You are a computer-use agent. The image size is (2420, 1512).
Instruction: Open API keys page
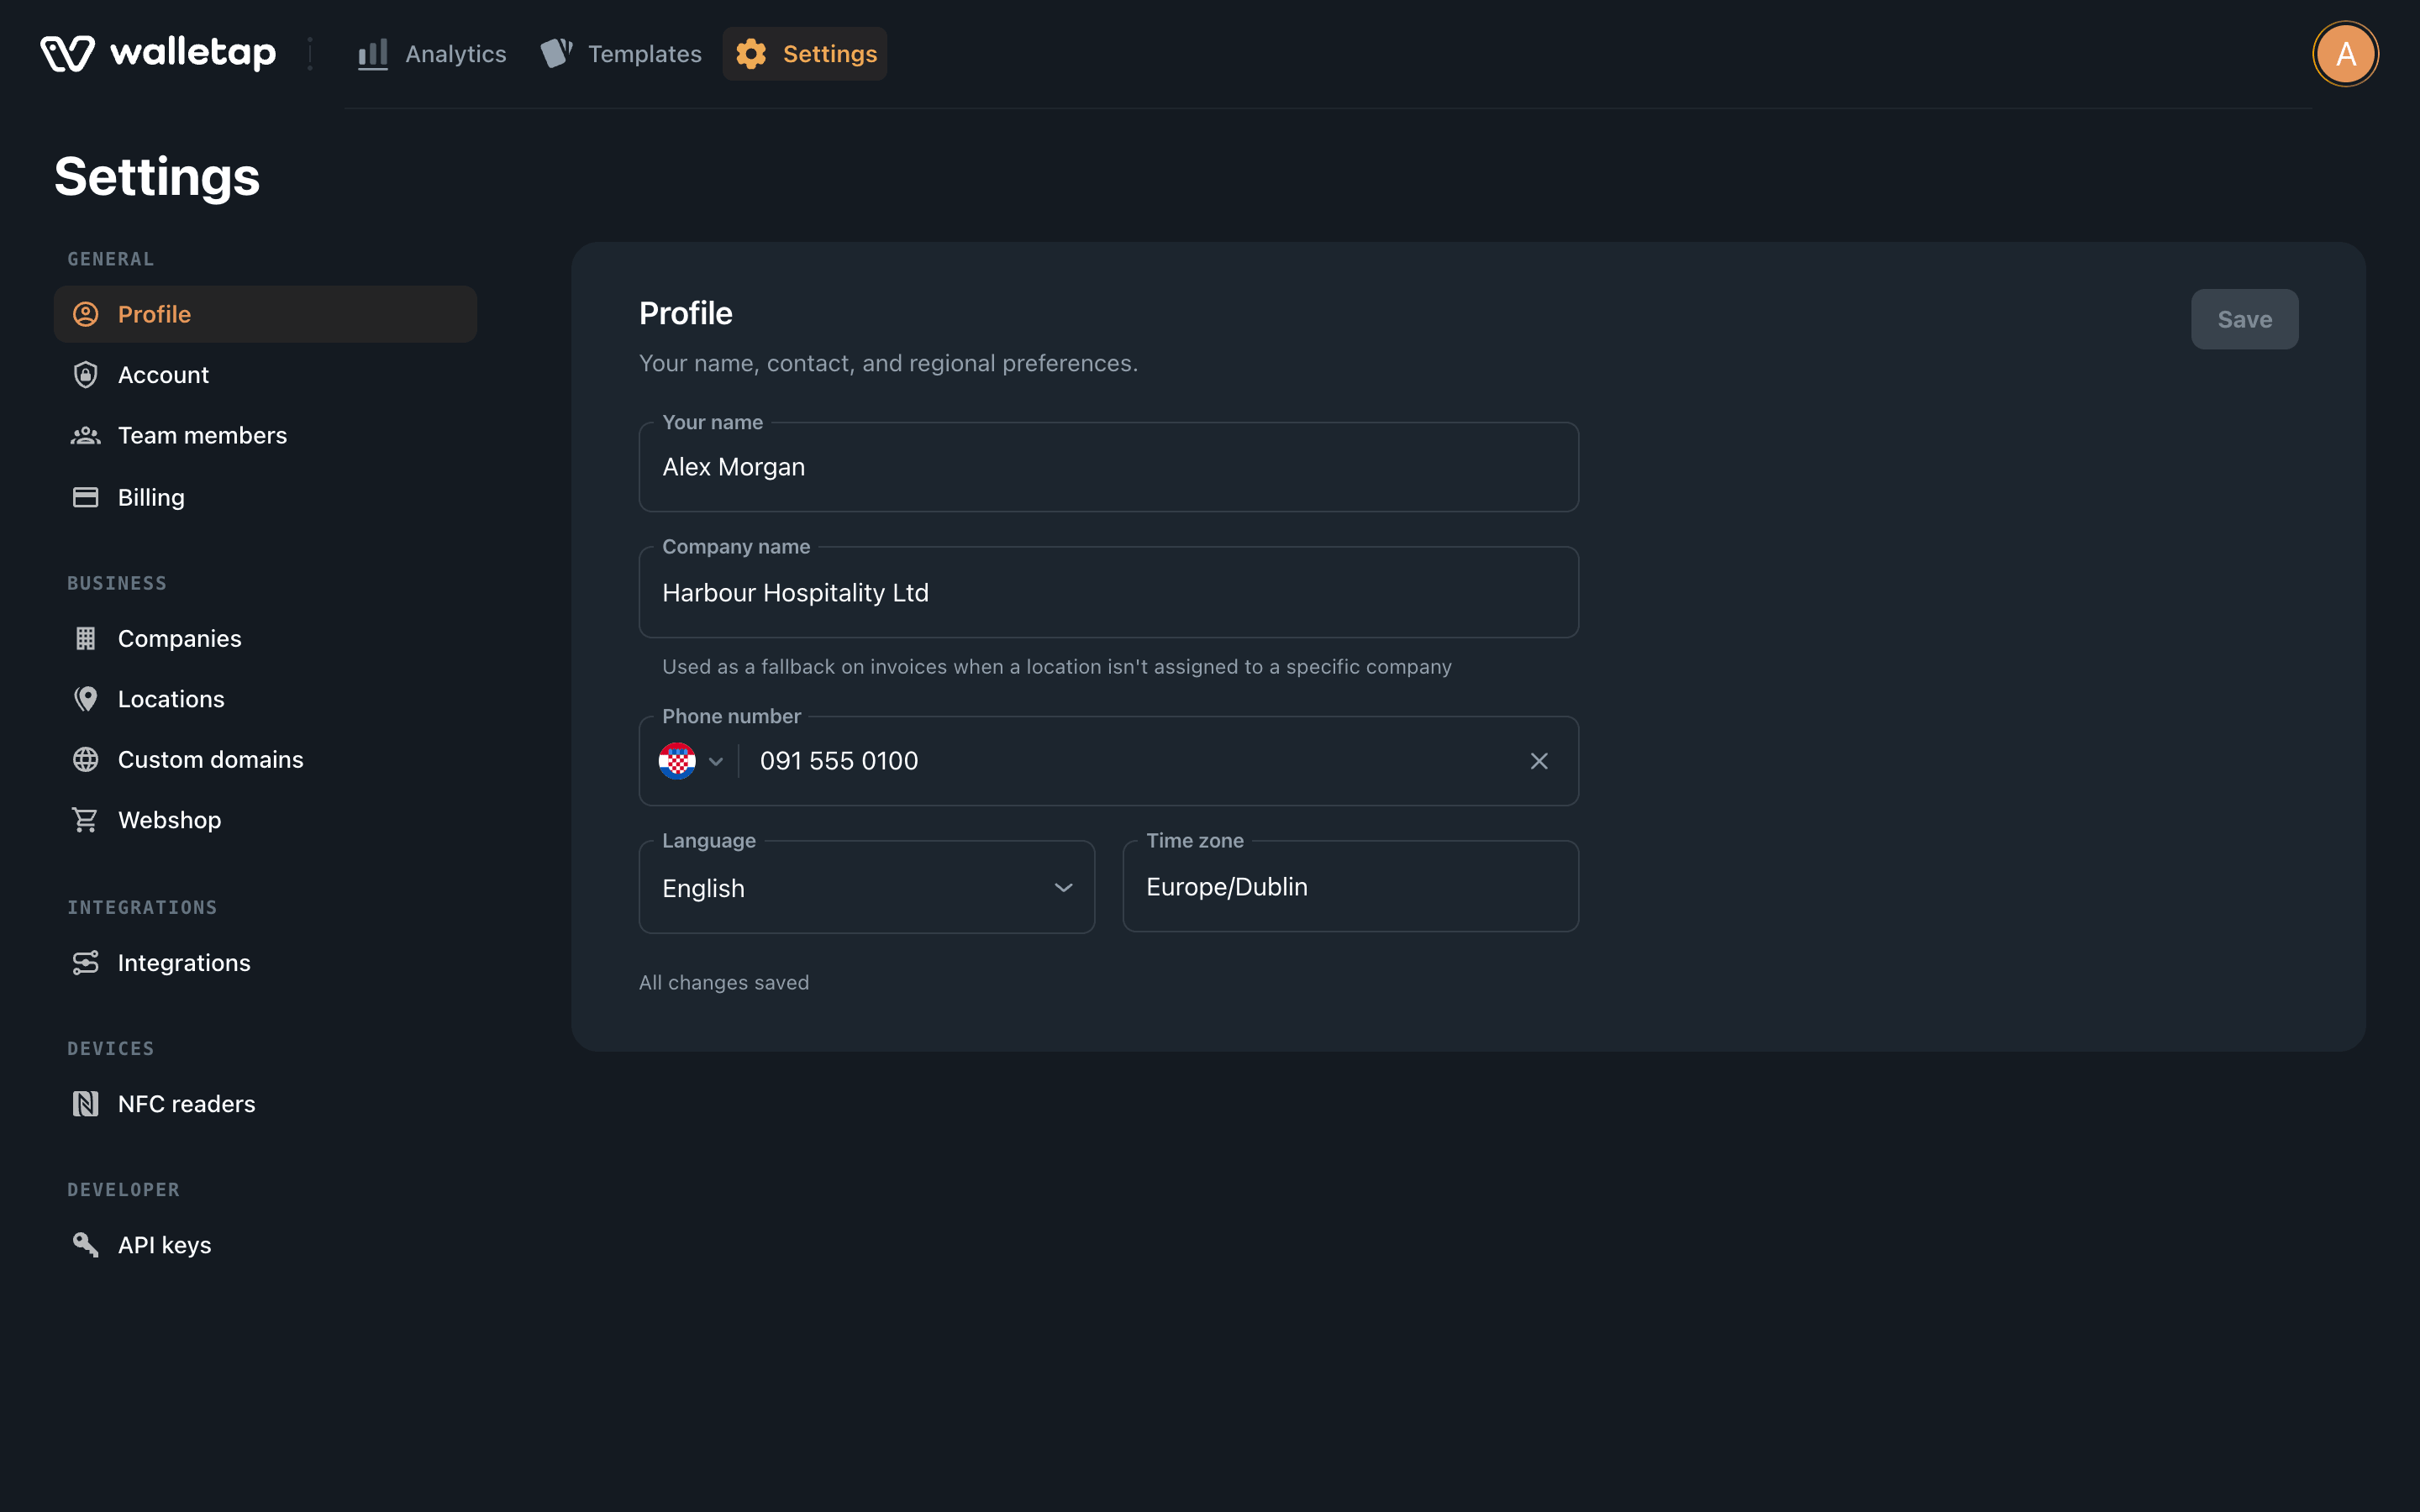(x=265, y=1245)
